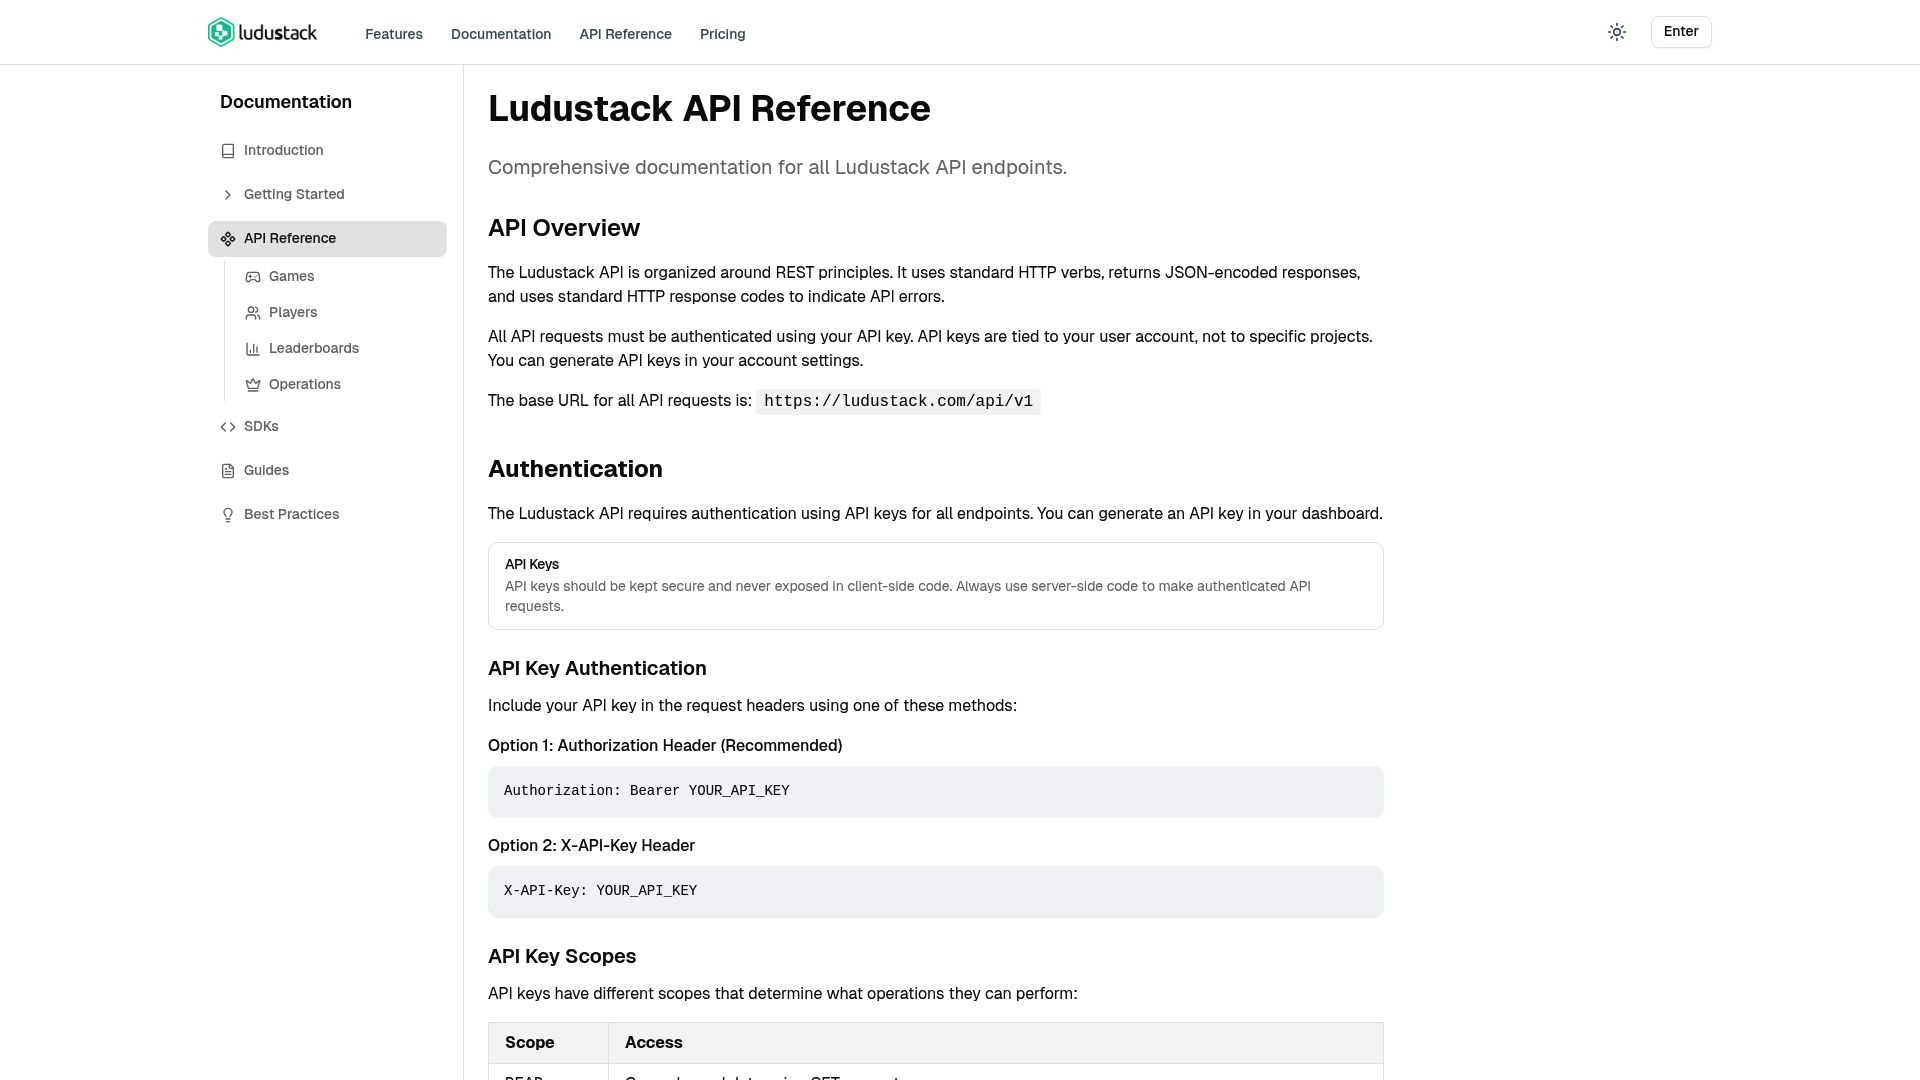
Task: Select the gamepad icon next to Games
Action: (253, 277)
